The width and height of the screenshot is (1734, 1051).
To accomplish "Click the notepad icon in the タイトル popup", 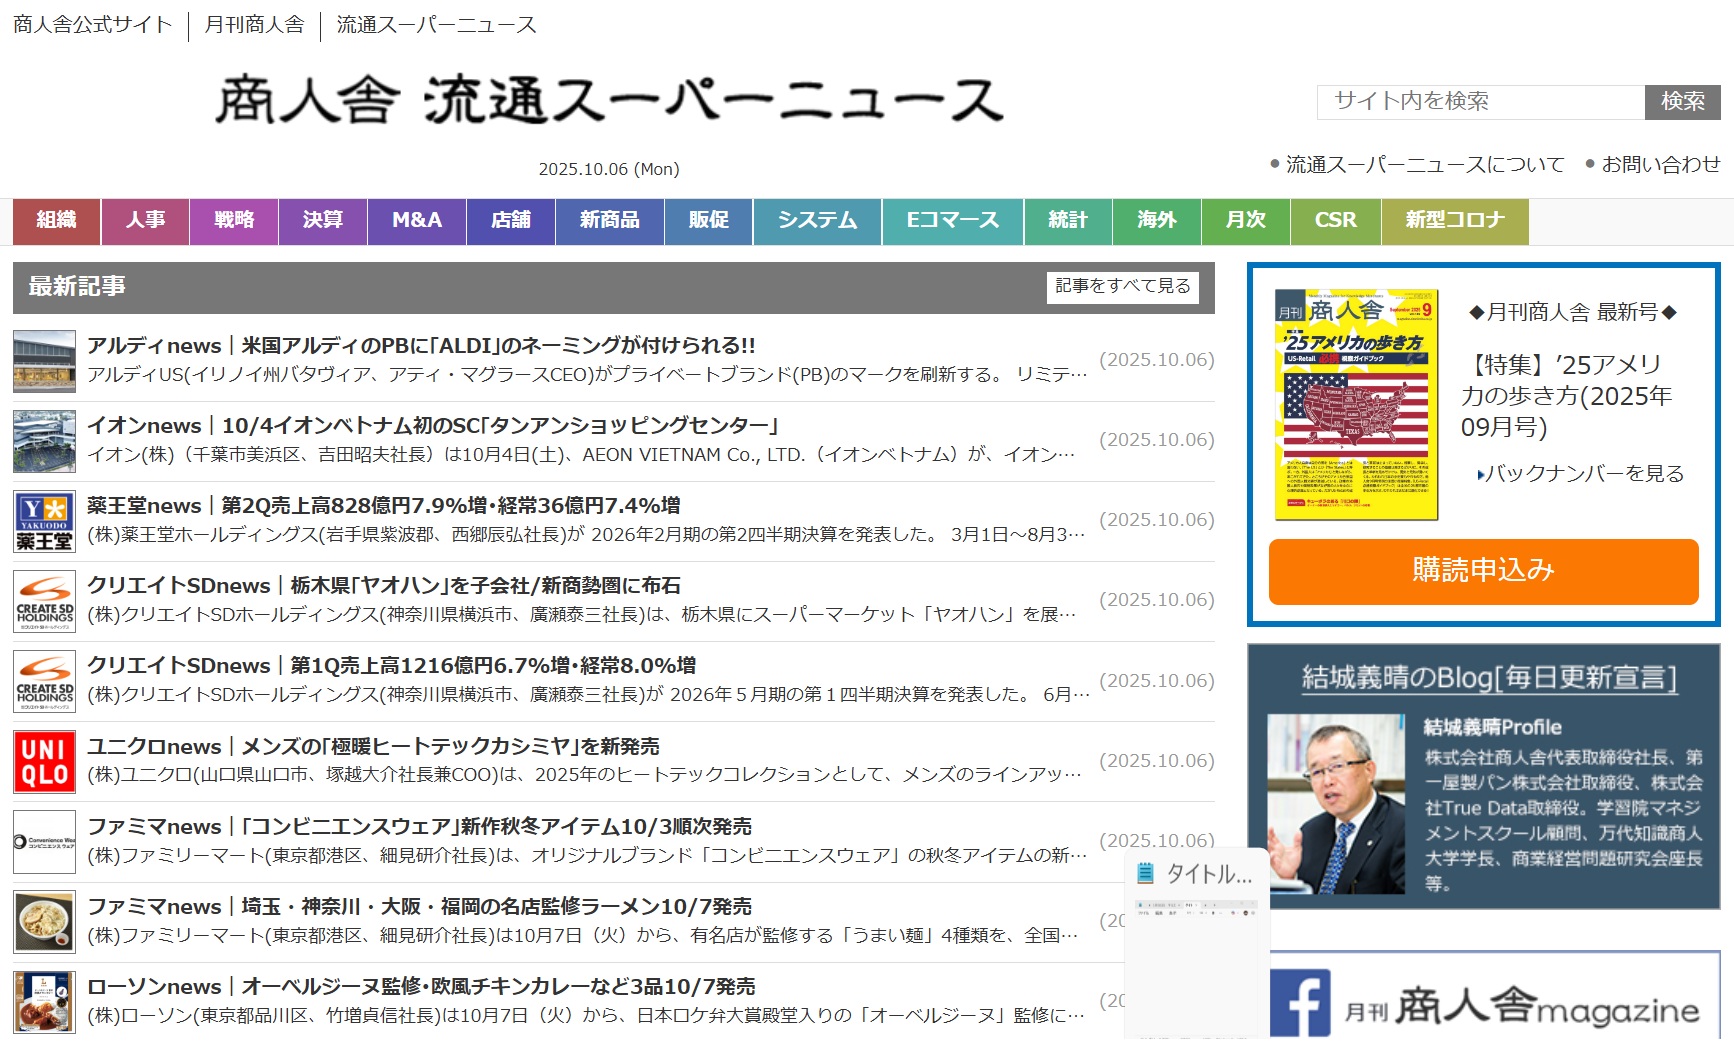I will [x=1146, y=873].
